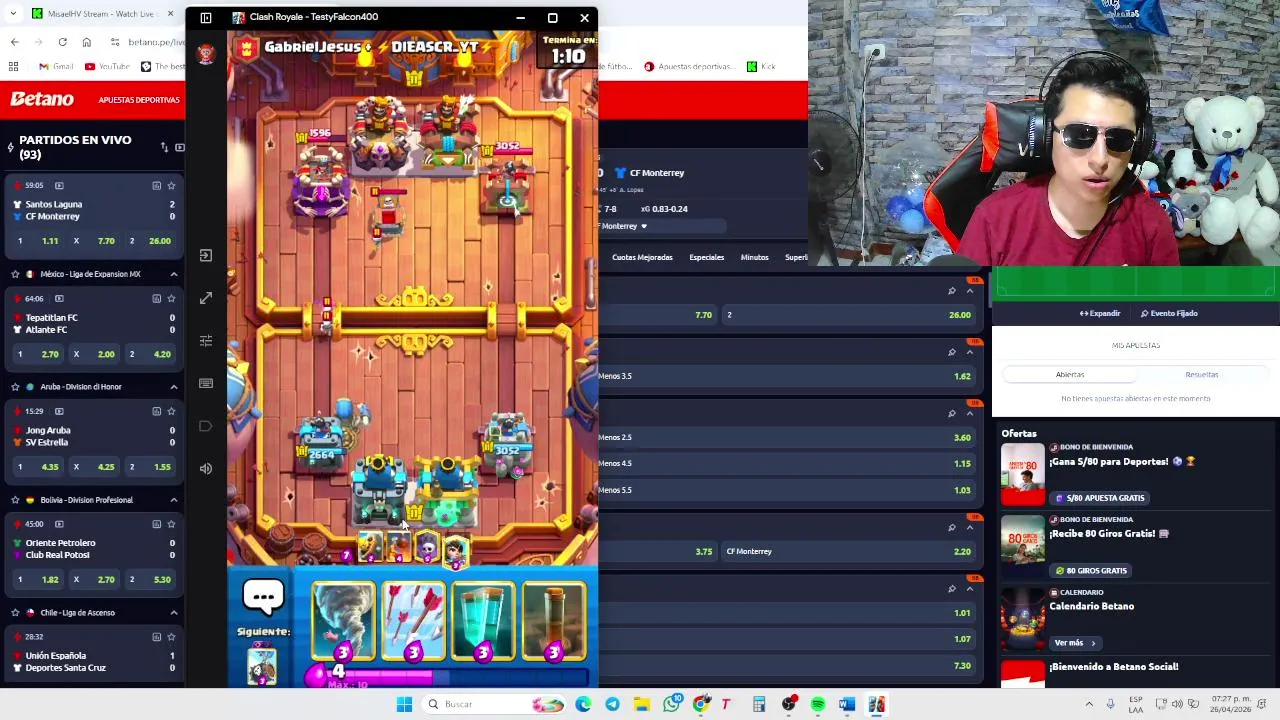This screenshot has height=720, width=1280.
Task: Click the sort icon beside Partidos en Vivo
Action: click(165, 147)
